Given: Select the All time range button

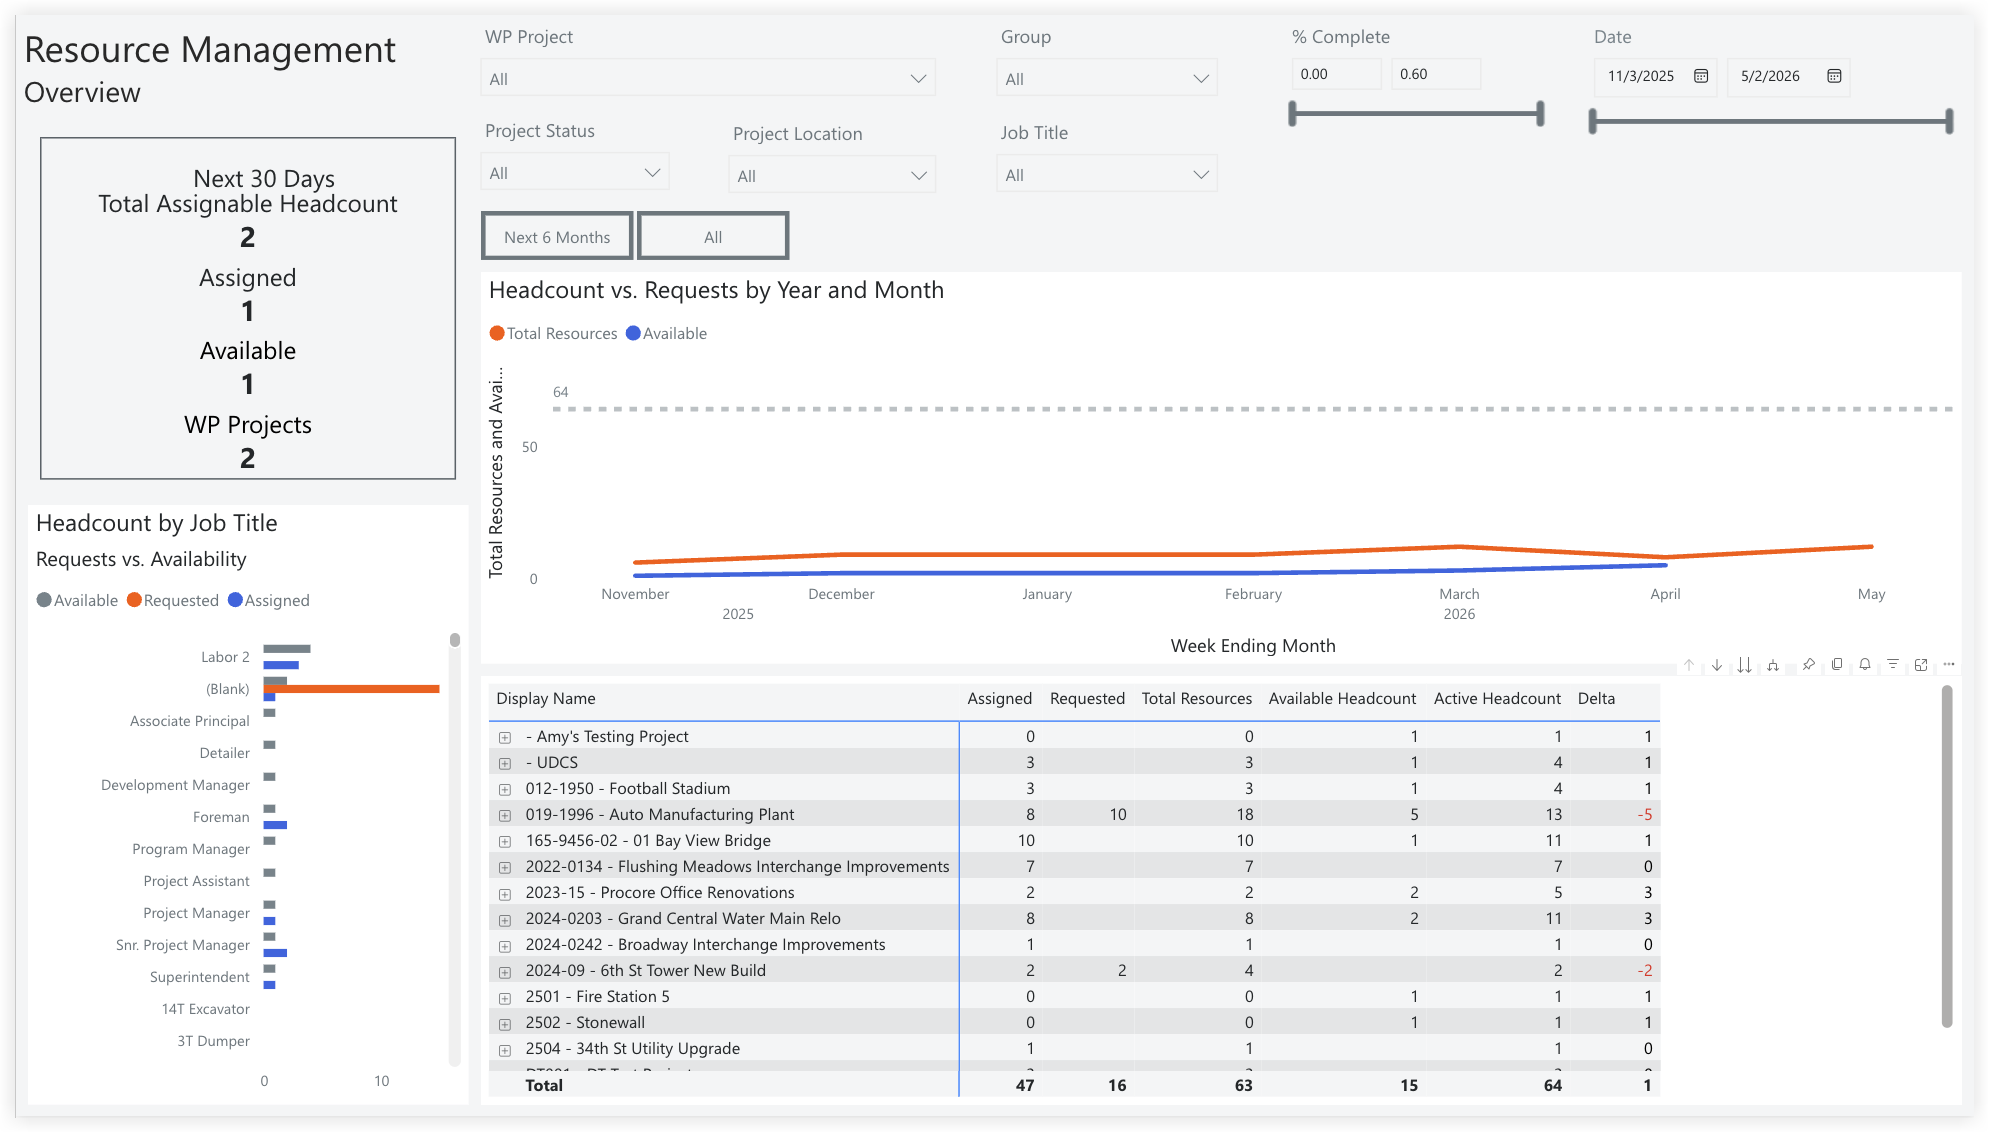Looking at the screenshot, I should (x=712, y=236).
